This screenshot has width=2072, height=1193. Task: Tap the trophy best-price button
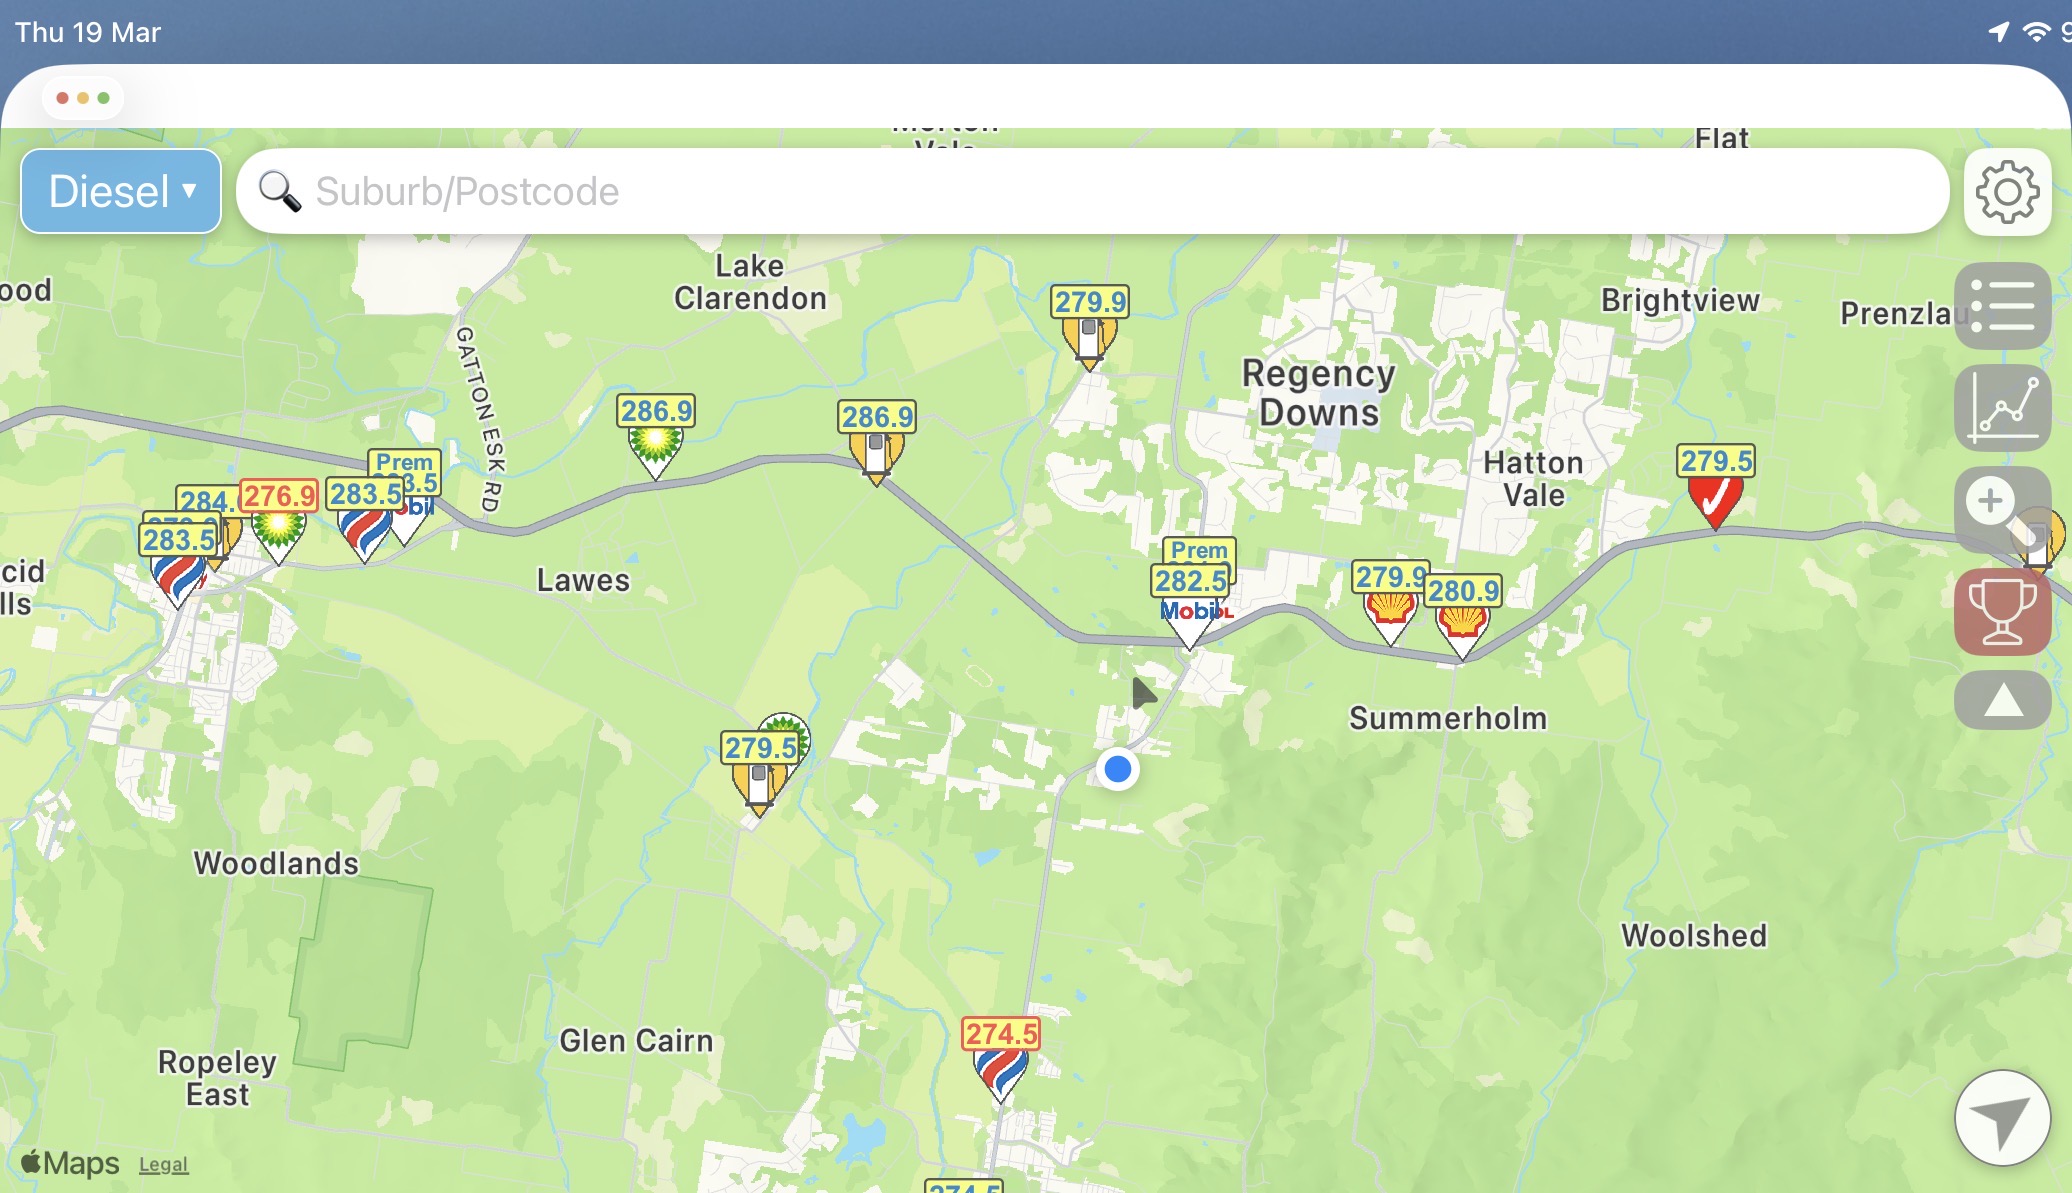2002,612
